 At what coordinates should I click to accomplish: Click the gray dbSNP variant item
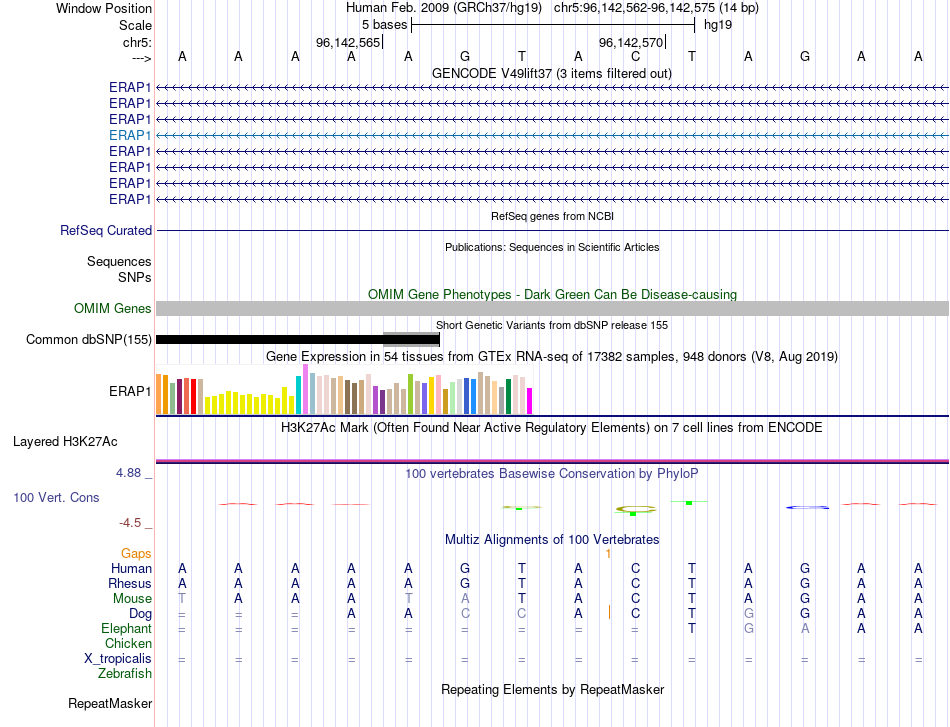(x=411, y=339)
